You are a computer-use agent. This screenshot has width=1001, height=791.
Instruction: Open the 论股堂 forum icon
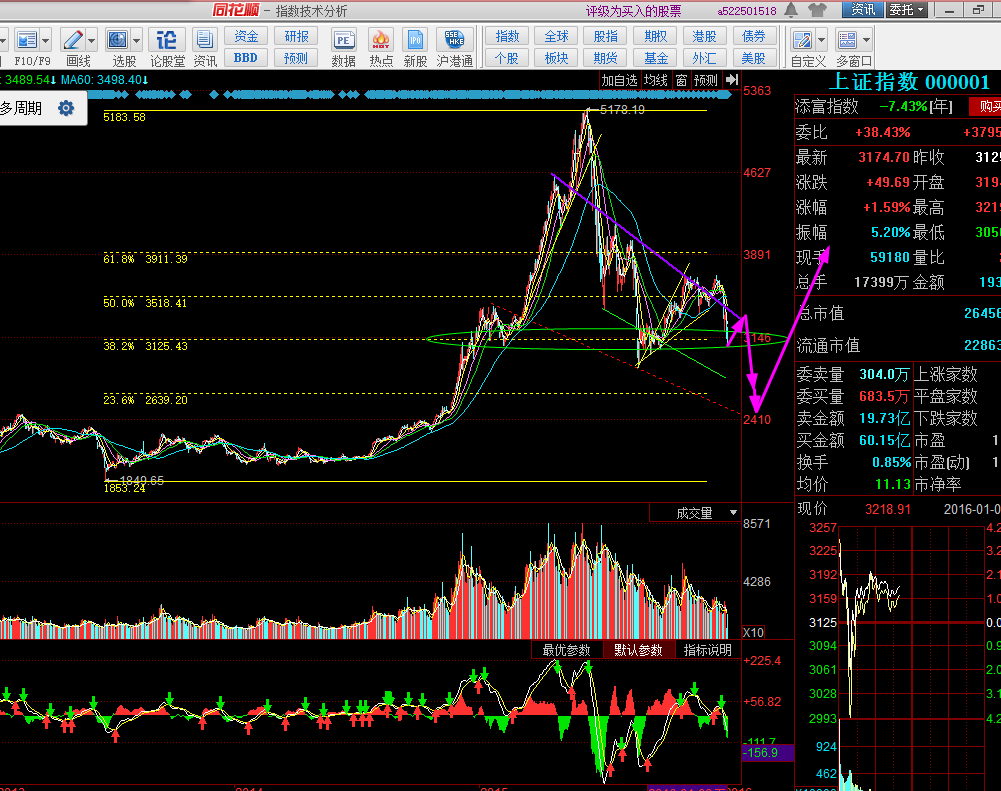[x=167, y=40]
